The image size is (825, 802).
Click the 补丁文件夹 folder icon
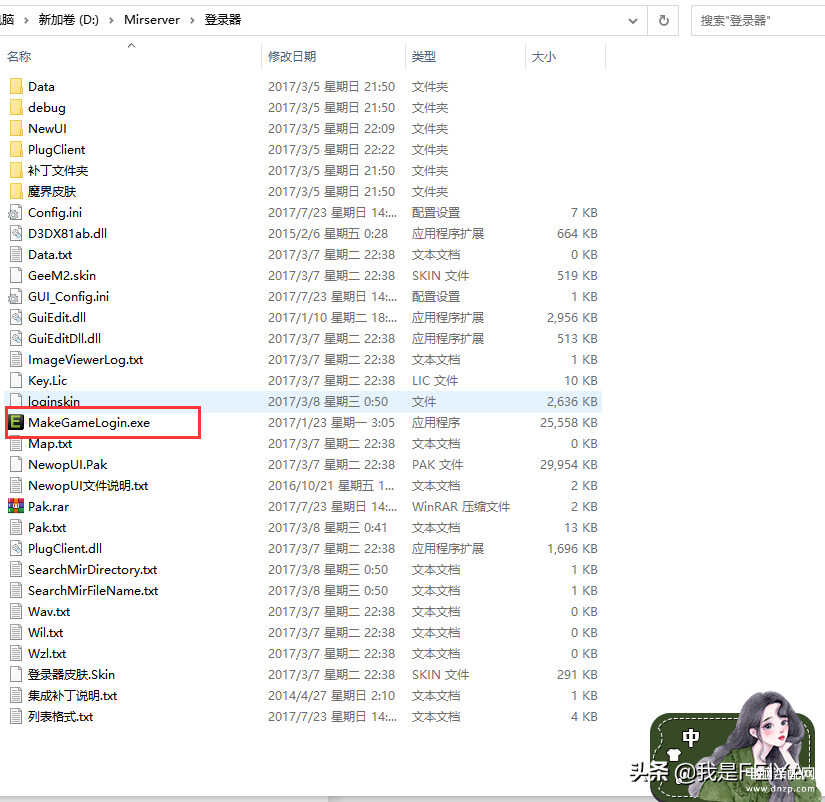click(x=16, y=171)
